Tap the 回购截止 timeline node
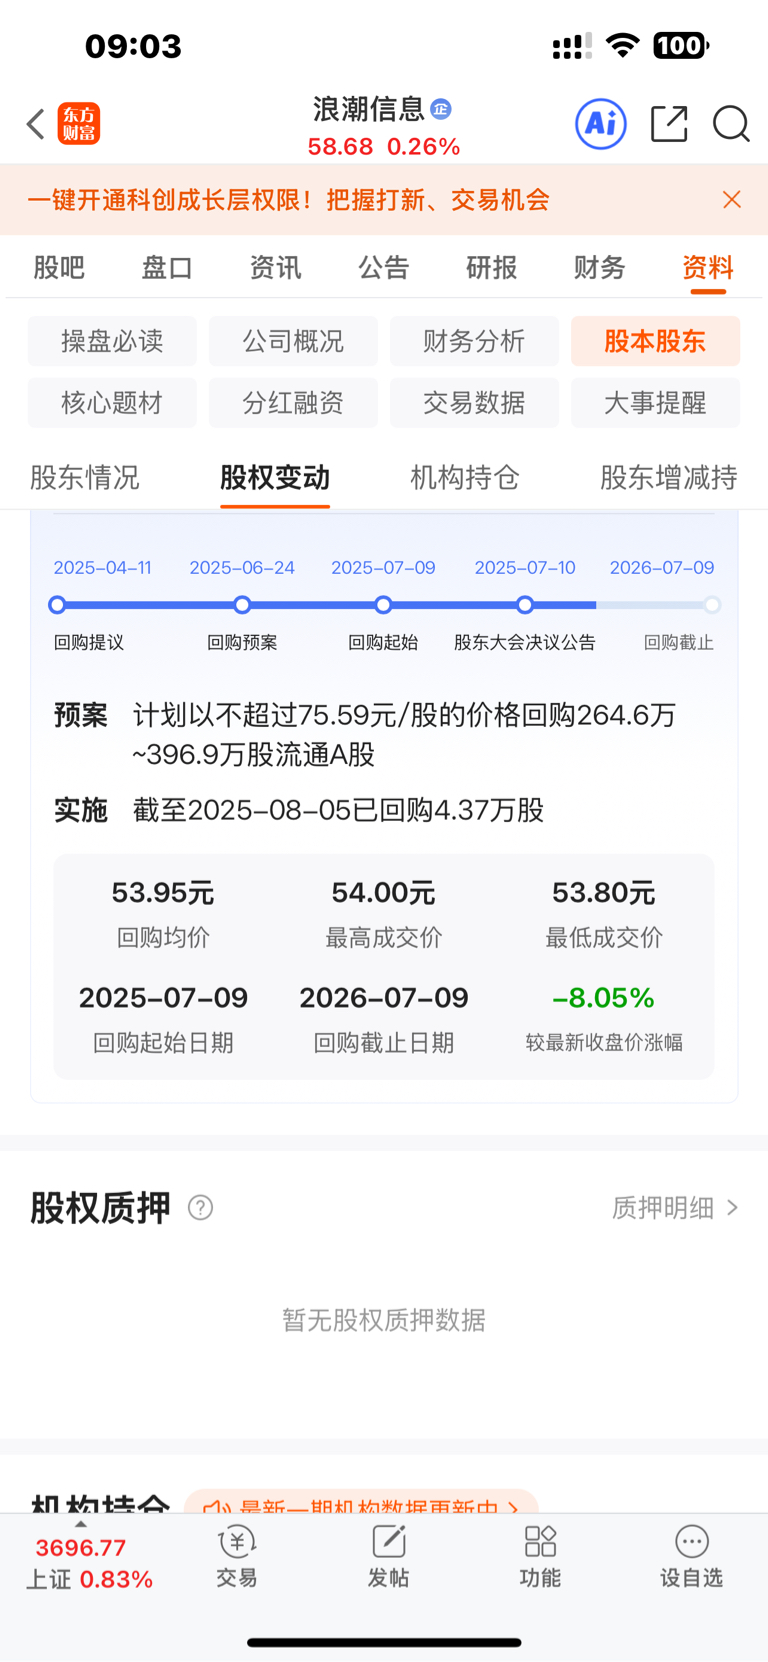Image resolution: width=768 pixels, height=1662 pixels. [712, 605]
